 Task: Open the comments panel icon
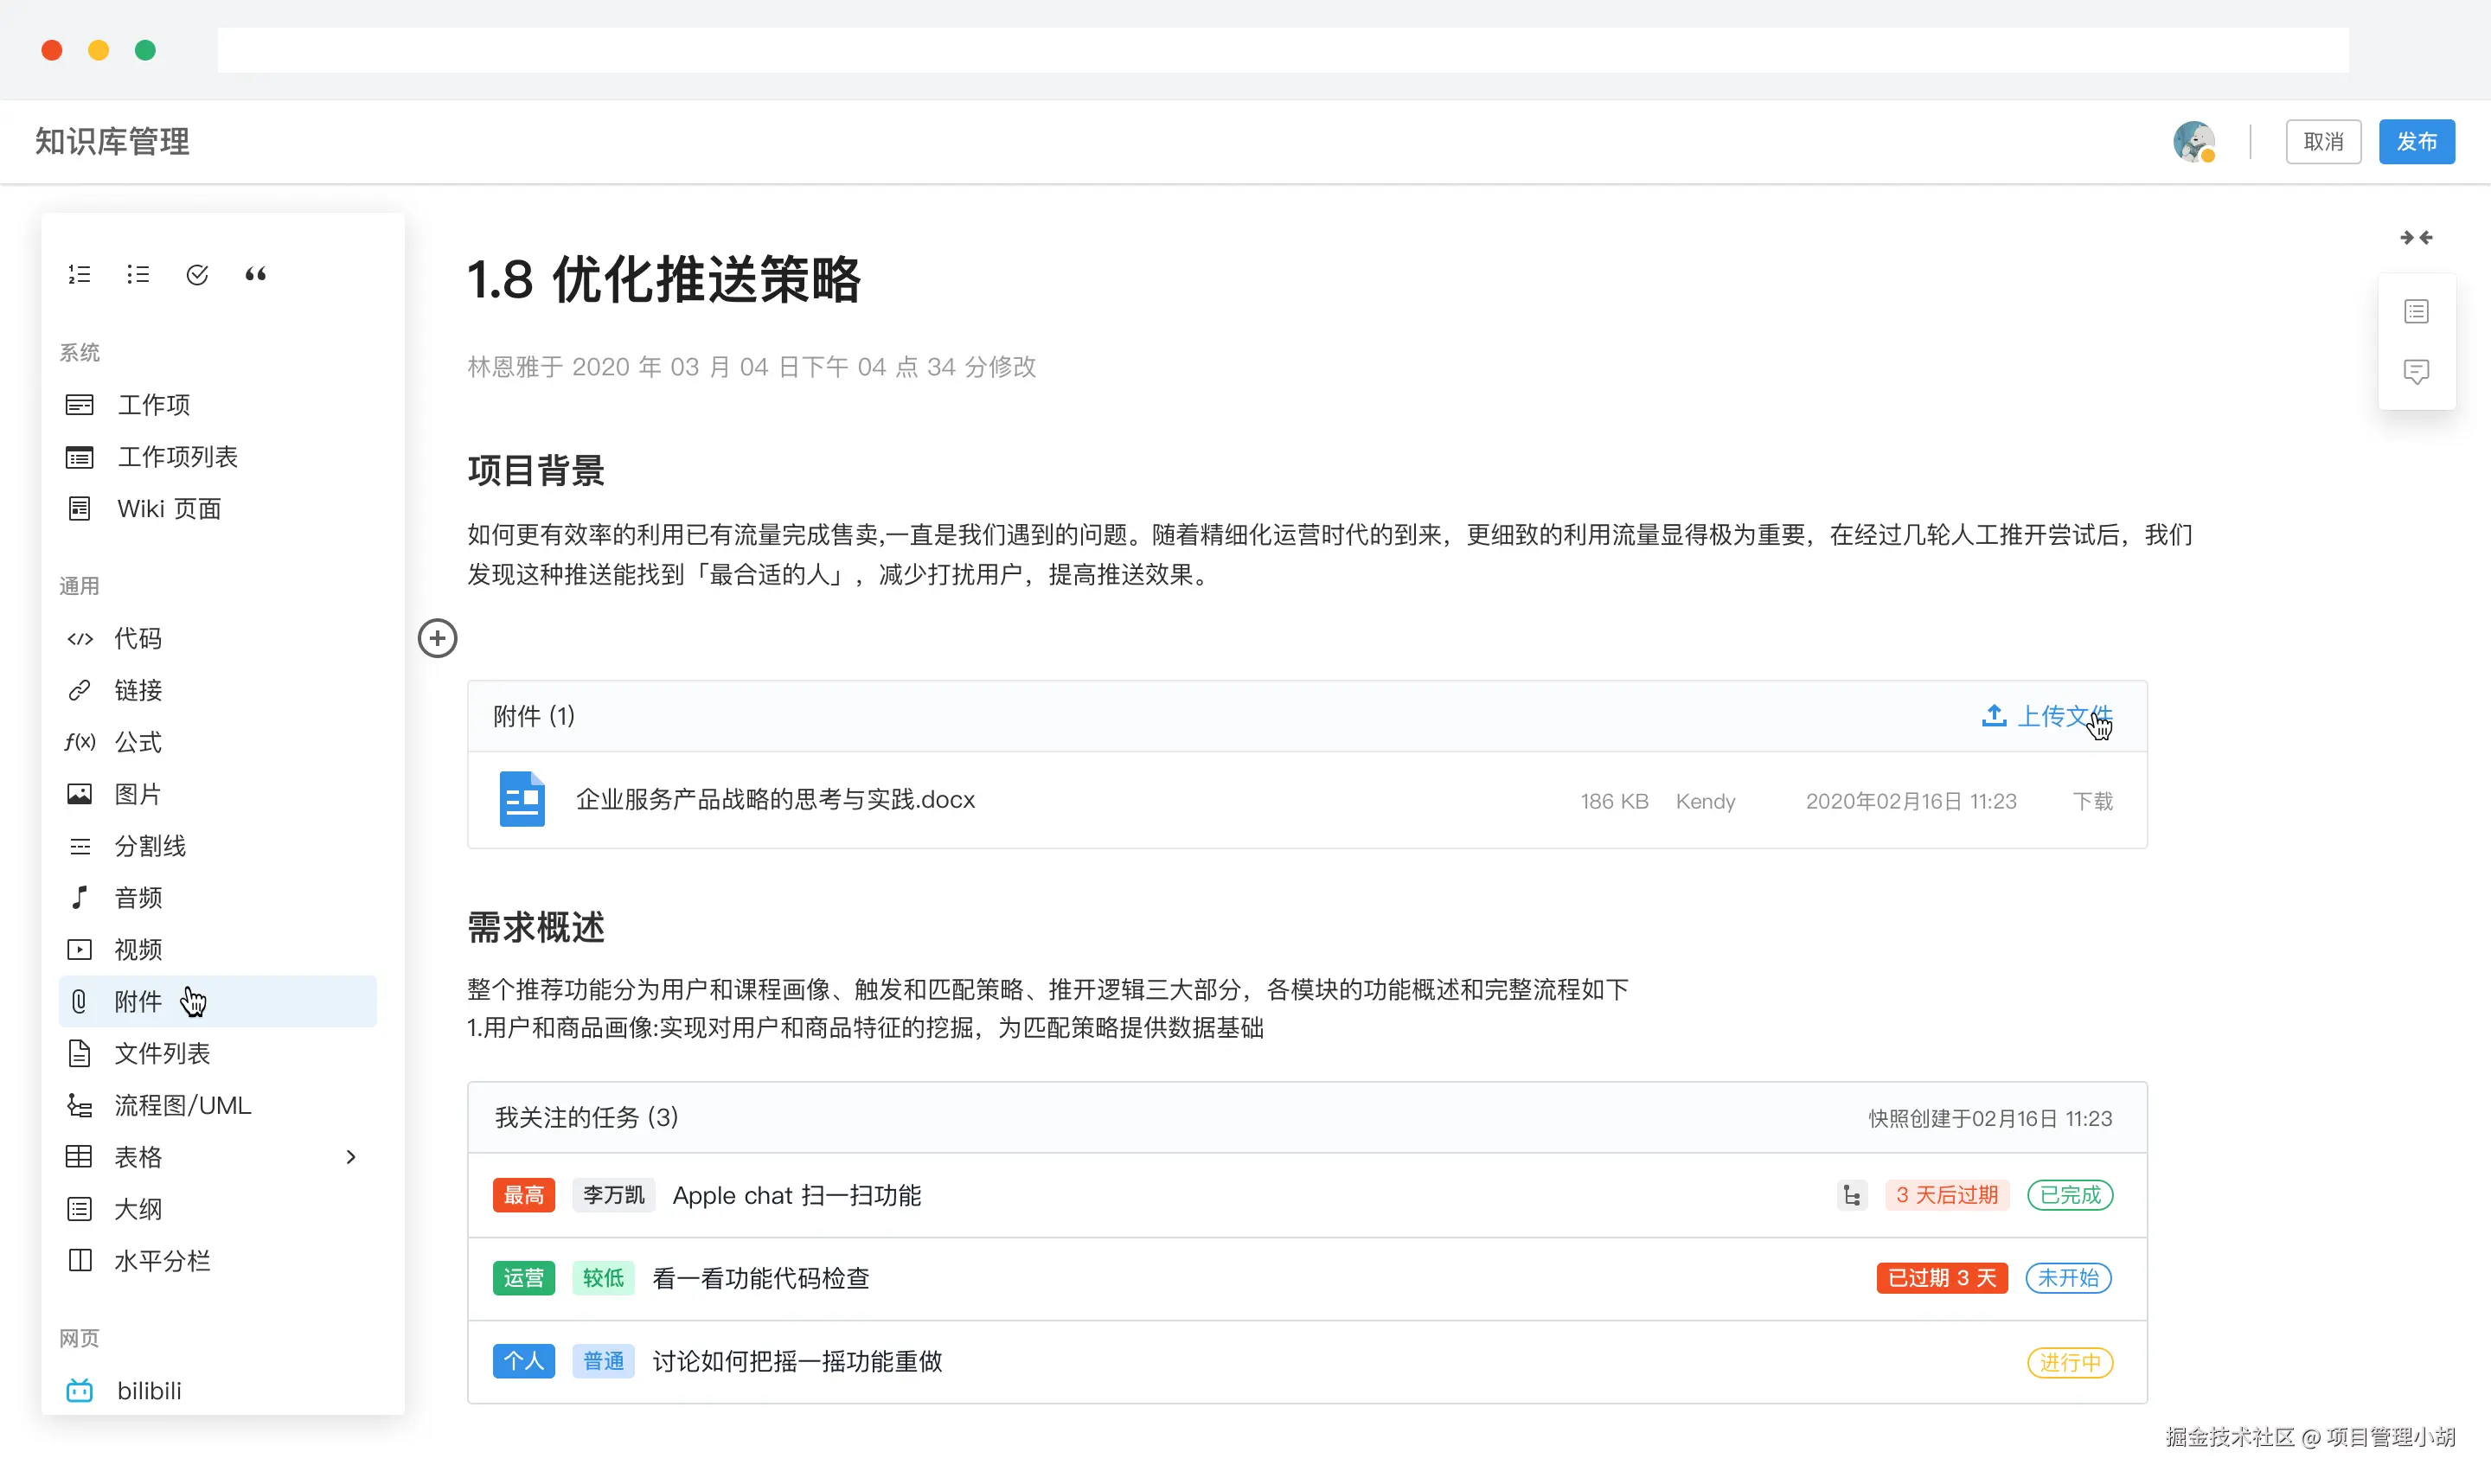coord(2417,371)
